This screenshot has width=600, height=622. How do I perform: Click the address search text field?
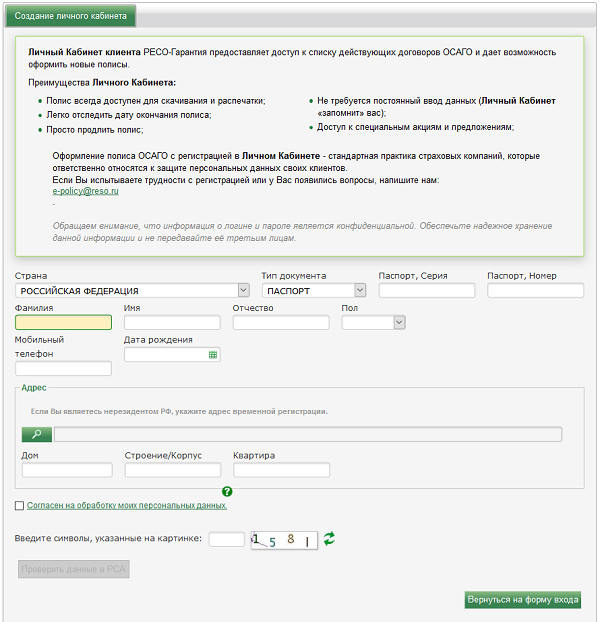(x=308, y=434)
